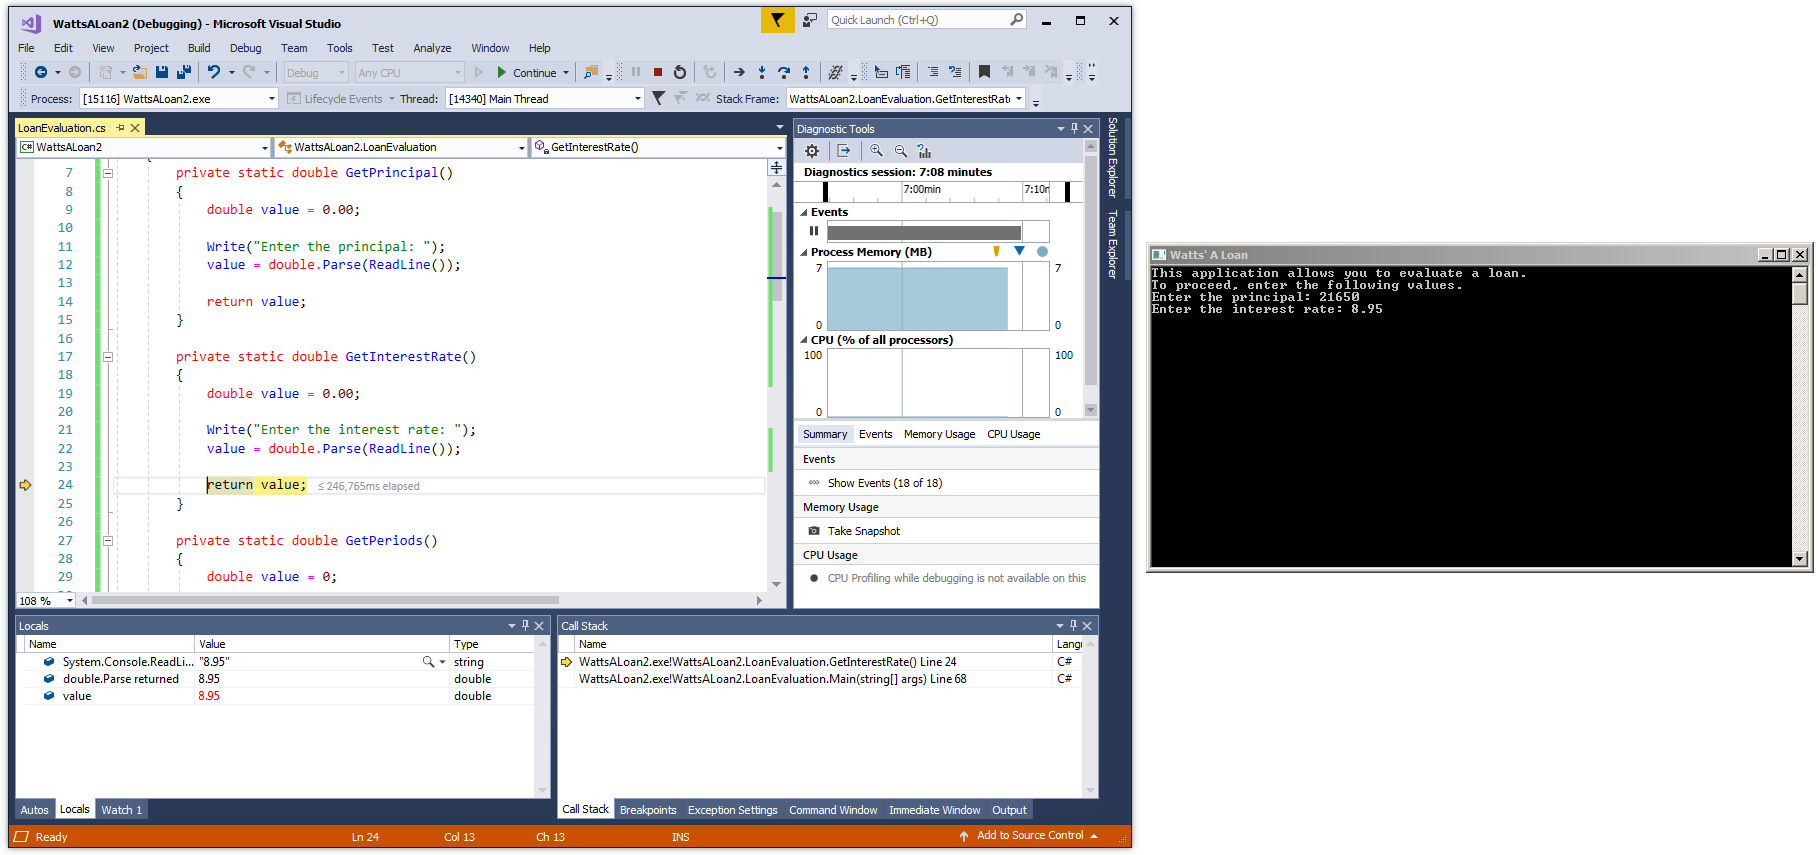Screen dimensions: 1818x855
Task: Open the Stack Frame dropdown
Action: [x=906, y=98]
